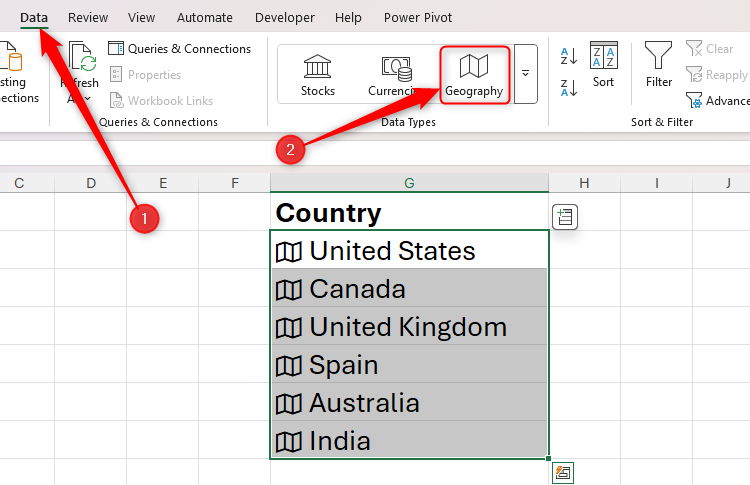Open the Developer tab

[x=284, y=18]
